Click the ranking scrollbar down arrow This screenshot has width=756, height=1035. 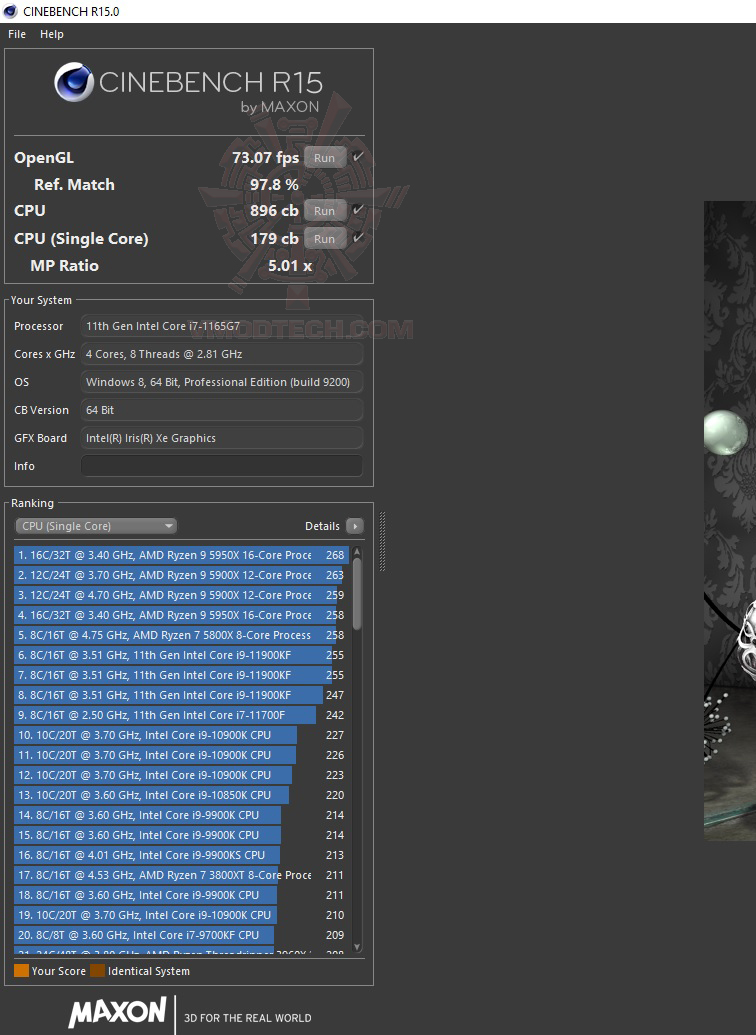[x=357, y=947]
